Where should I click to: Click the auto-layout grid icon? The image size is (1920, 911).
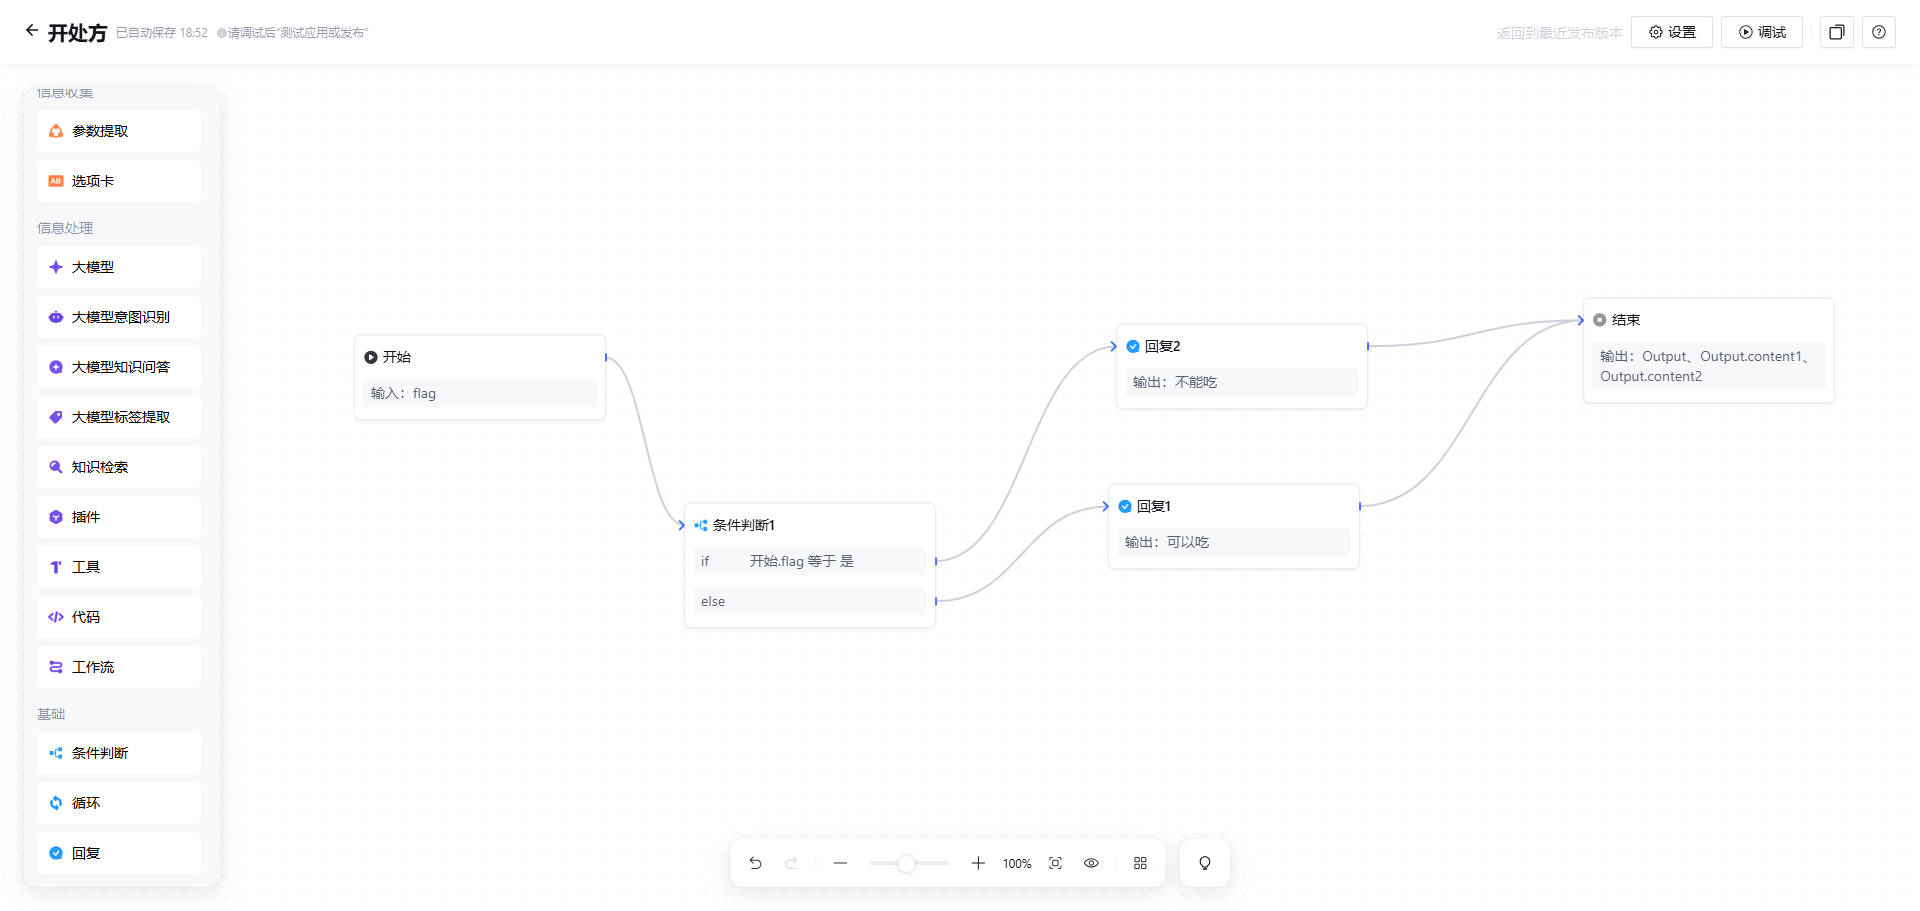tap(1140, 863)
